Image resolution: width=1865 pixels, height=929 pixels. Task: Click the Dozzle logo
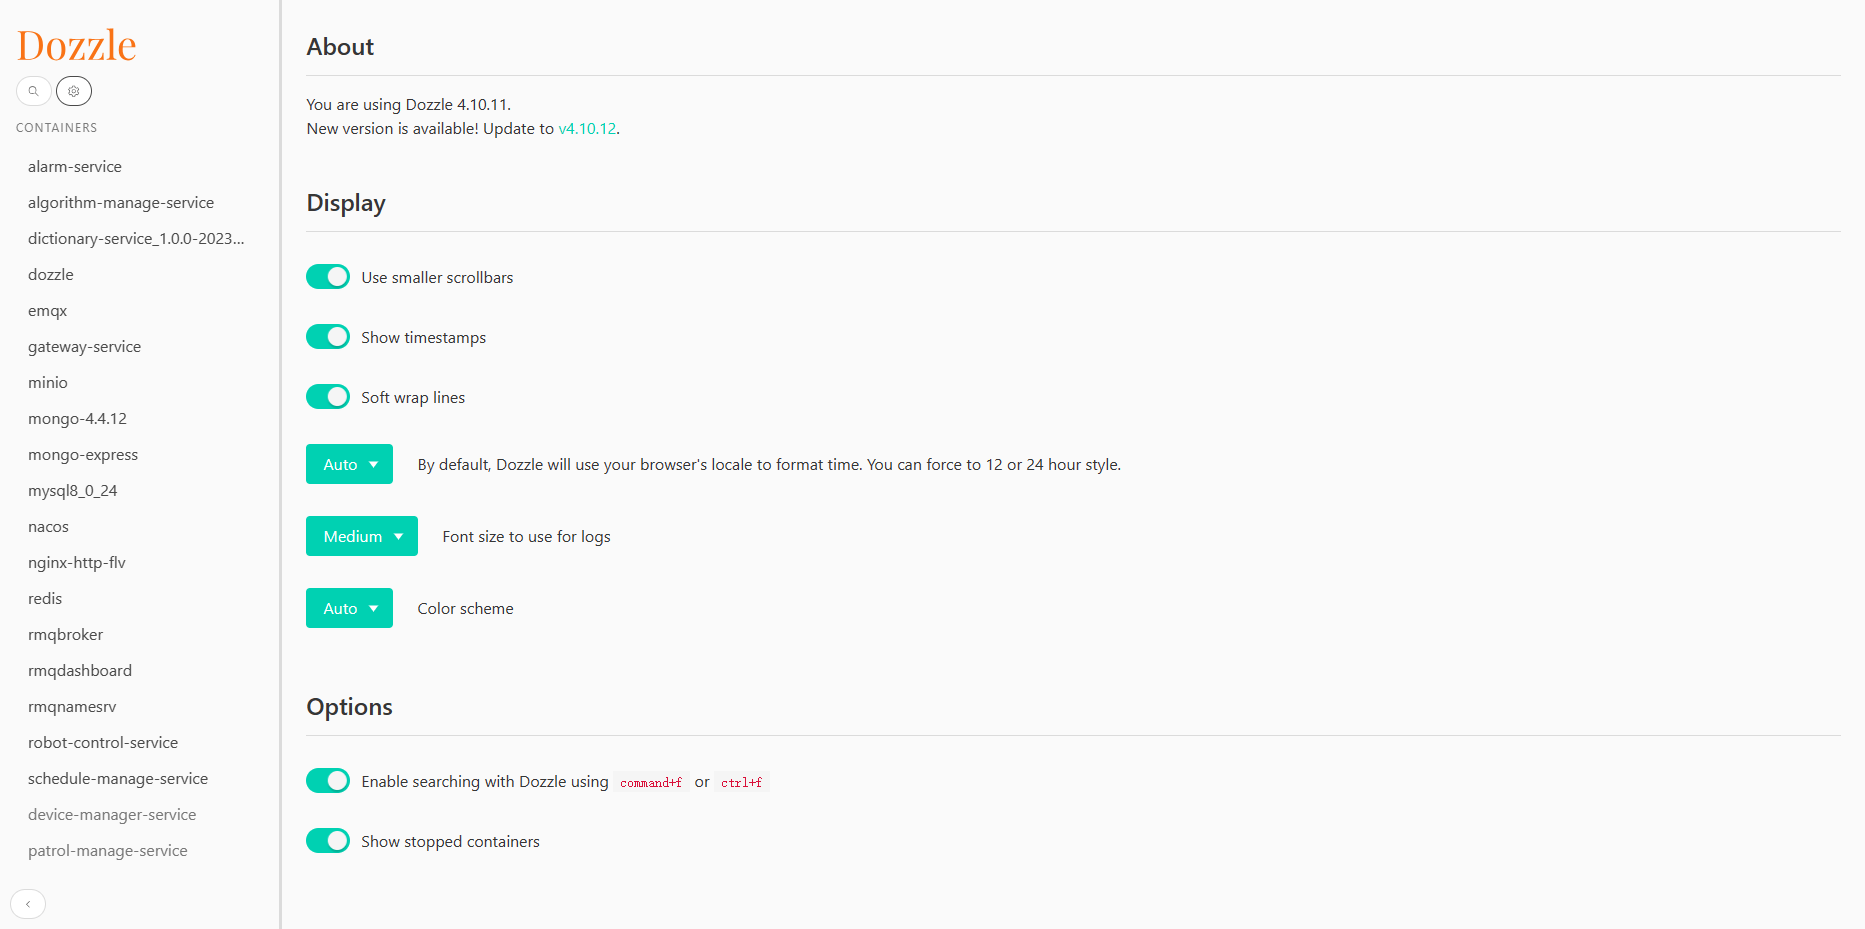[77, 46]
